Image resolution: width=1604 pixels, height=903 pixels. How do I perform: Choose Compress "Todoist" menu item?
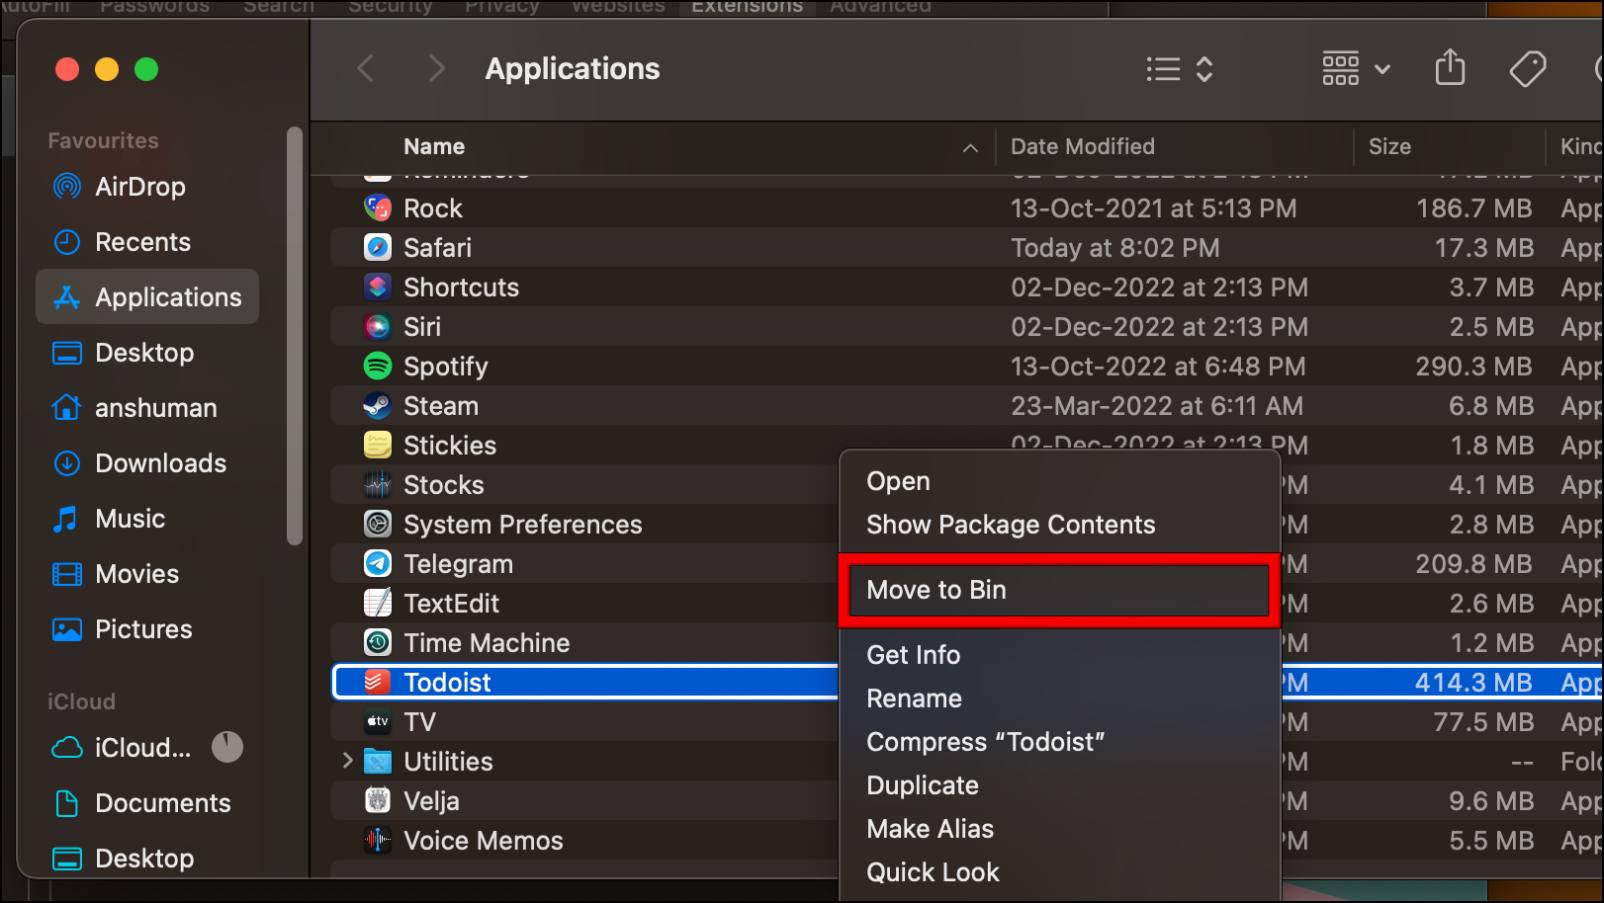click(x=1059, y=742)
